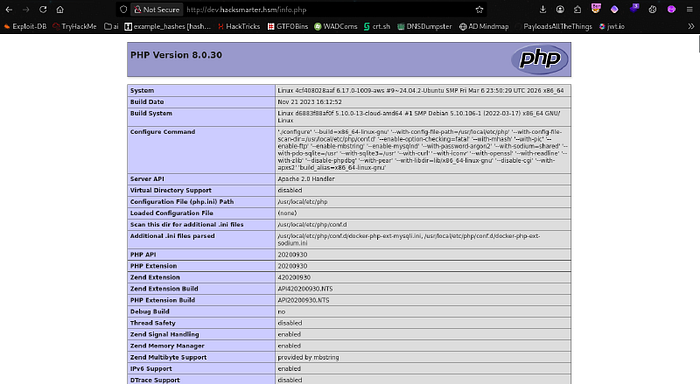Open the account profile icon in toolbar
The height and width of the screenshot is (384, 700).
click(x=560, y=9)
